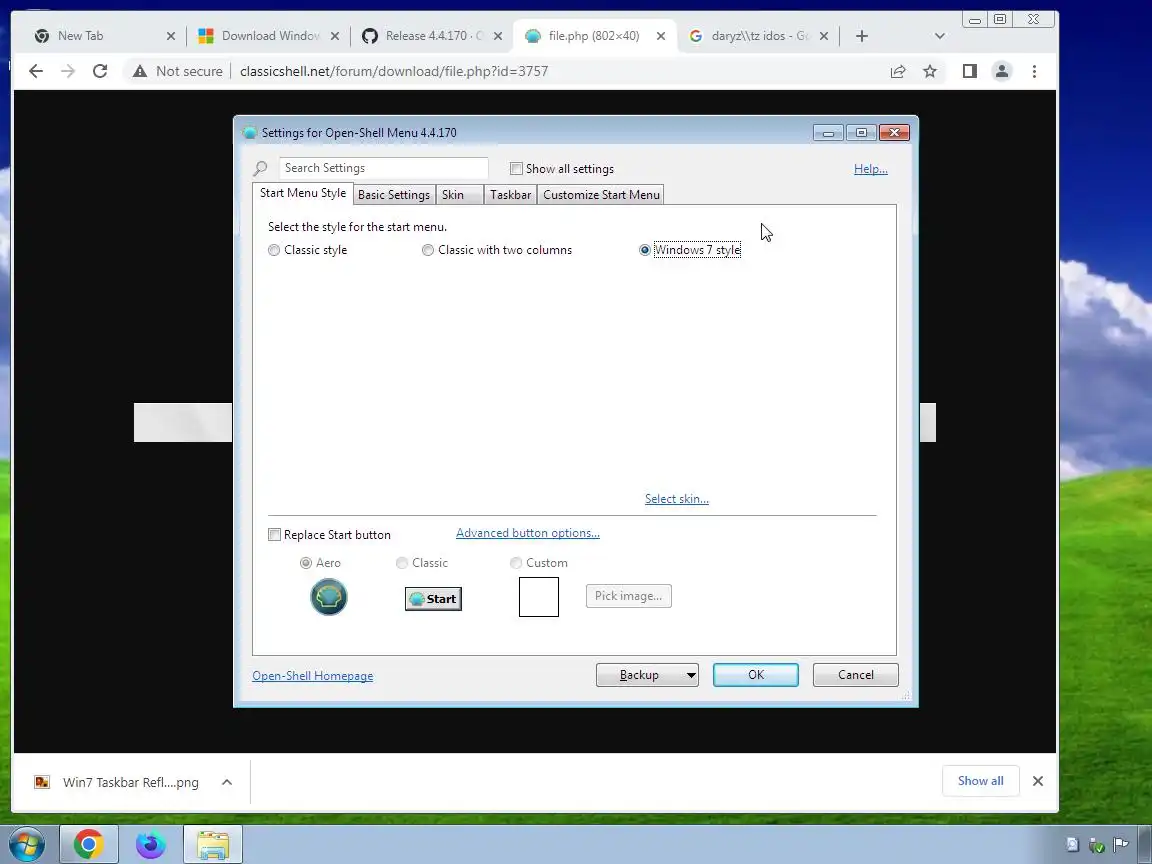
Task: Cancel the Open-Shell settings dialog
Action: [856, 675]
